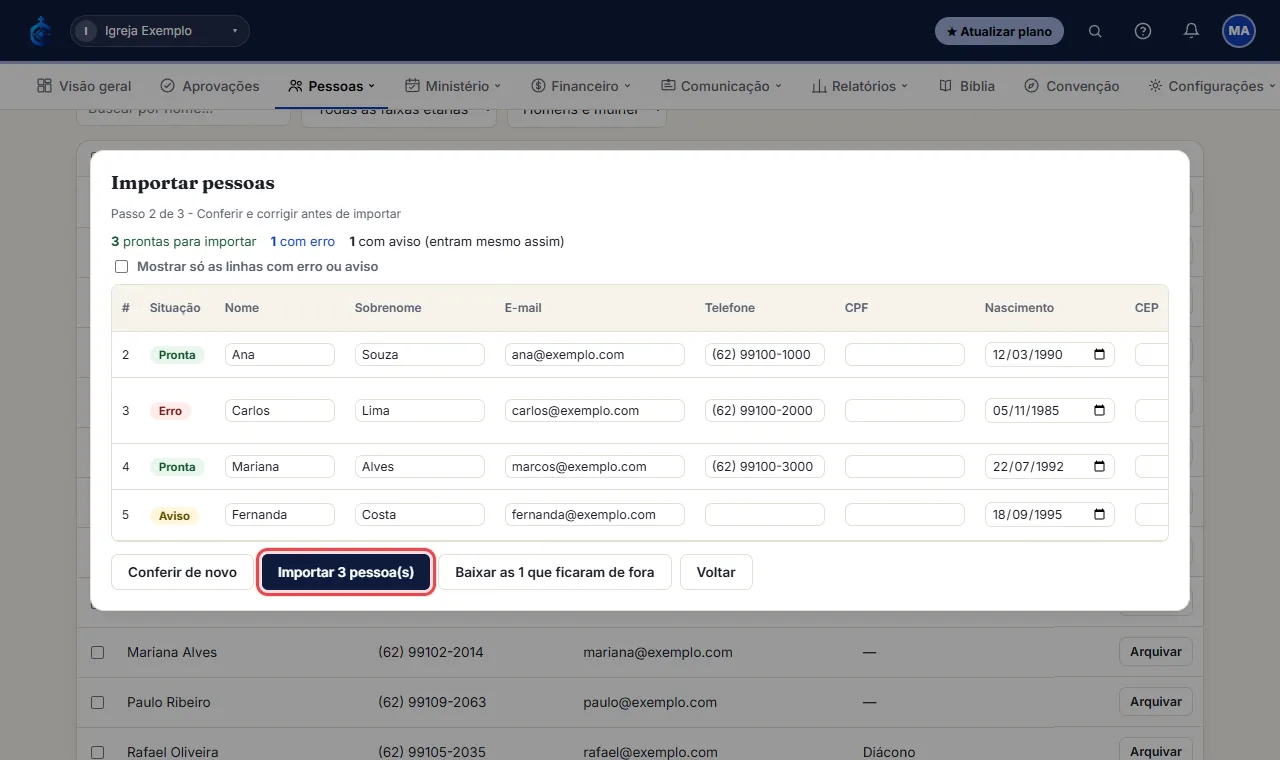Click 'Conferir de novo' button
The width and height of the screenshot is (1280, 760).
[x=182, y=572]
